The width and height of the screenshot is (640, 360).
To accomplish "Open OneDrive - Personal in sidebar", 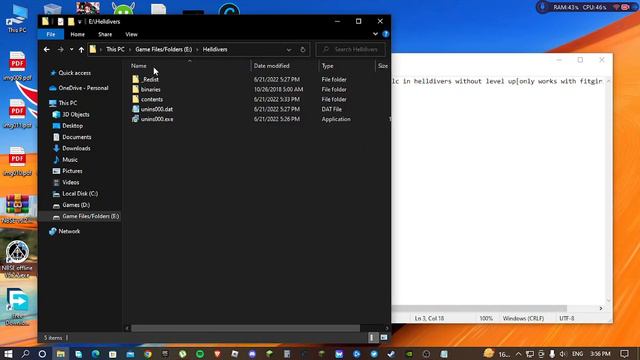I will [x=83, y=88].
